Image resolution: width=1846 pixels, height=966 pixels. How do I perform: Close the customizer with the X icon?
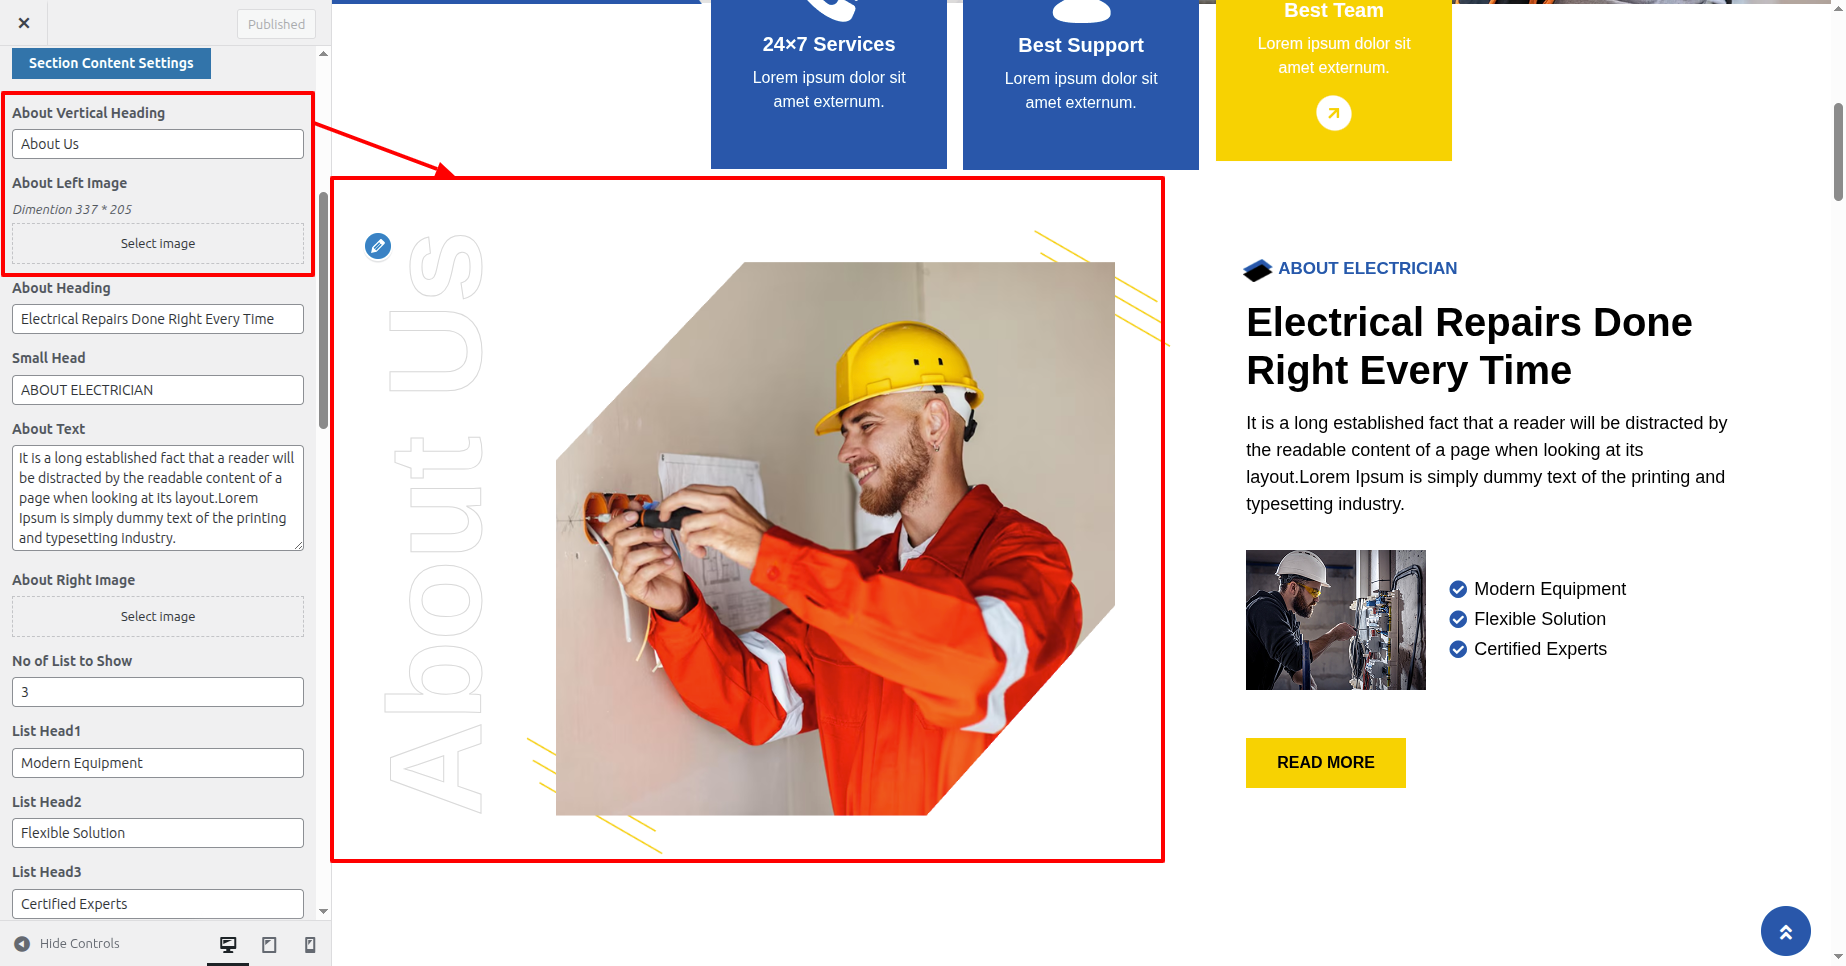tap(24, 23)
